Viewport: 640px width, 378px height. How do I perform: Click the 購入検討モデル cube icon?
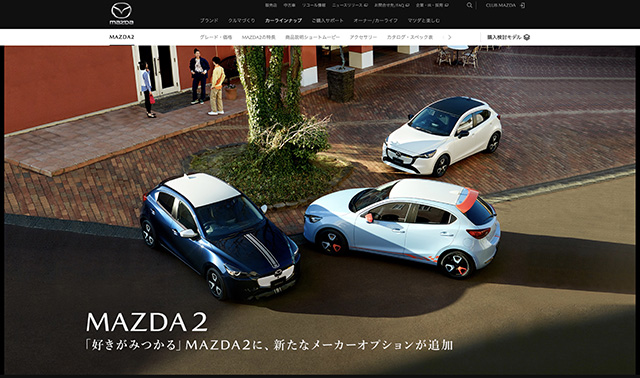tap(527, 37)
